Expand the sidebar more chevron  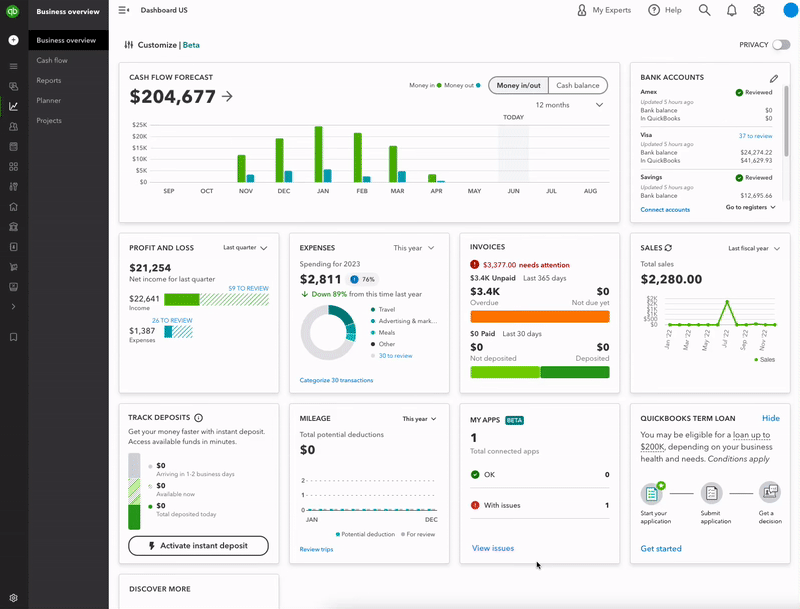[14, 307]
